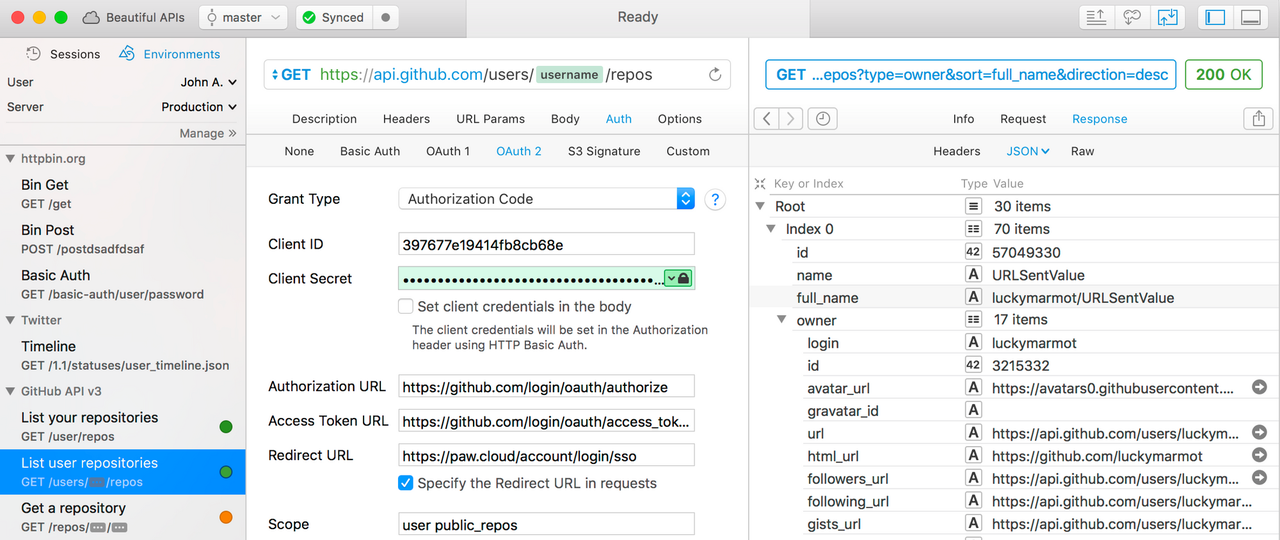Click the record dot button beside Synced

386,17
